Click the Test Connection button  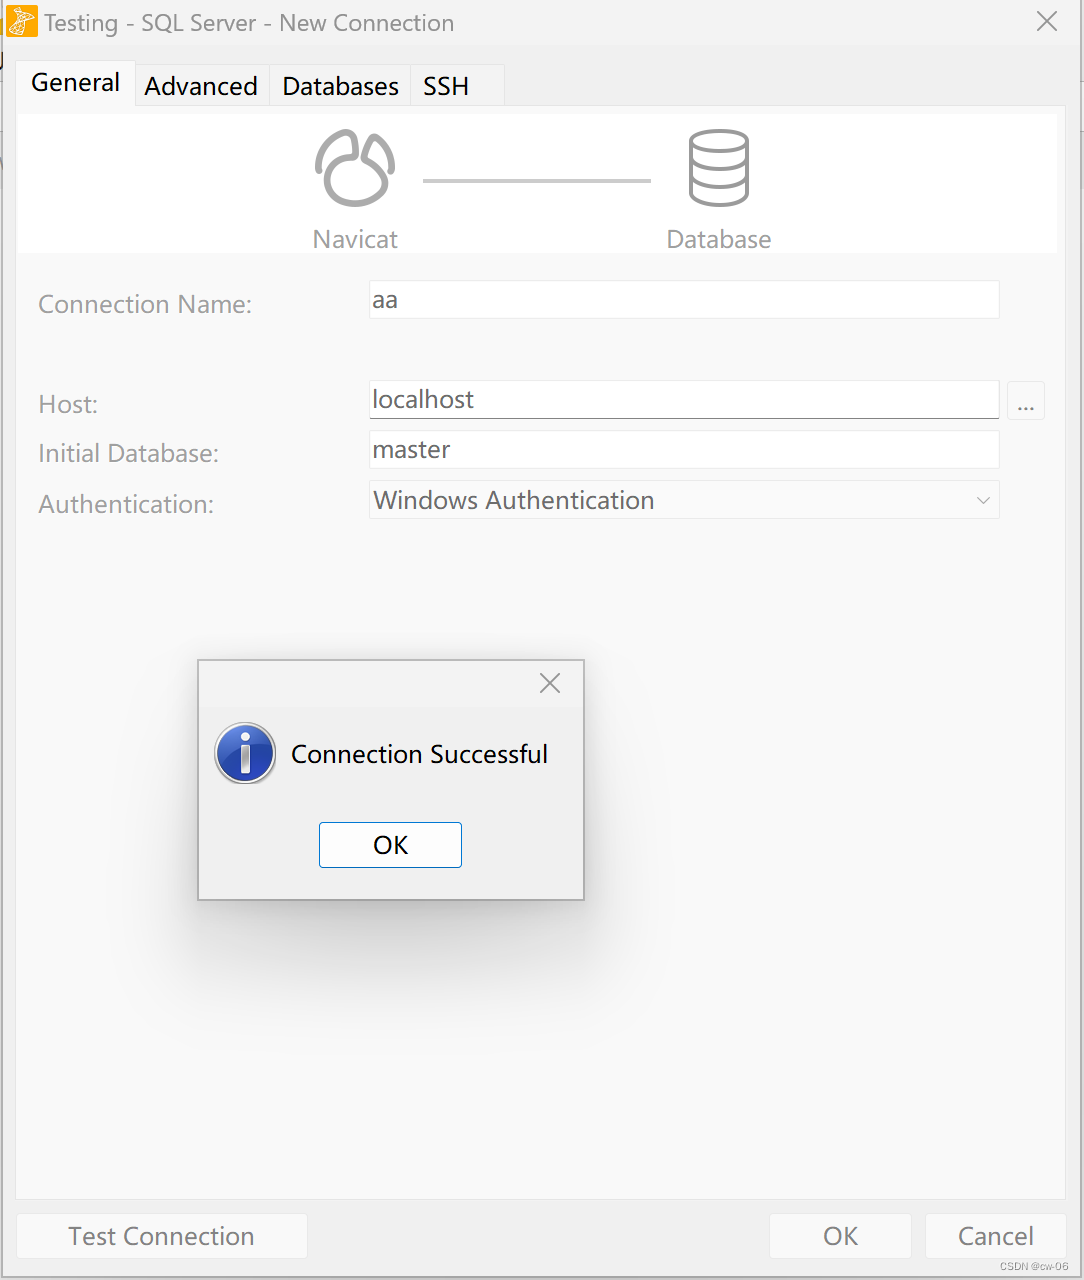(x=162, y=1236)
